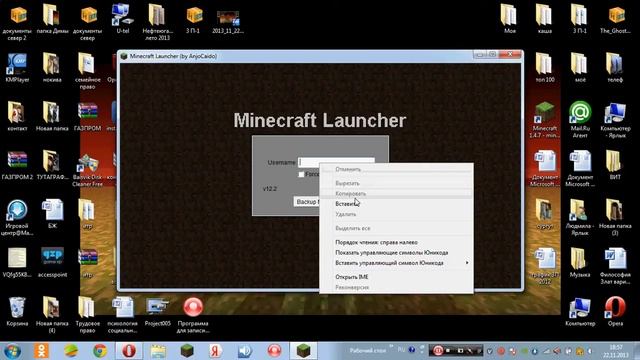Open the Opera desktop shortcut
This screenshot has height=360, width=640.
(x=615, y=312)
